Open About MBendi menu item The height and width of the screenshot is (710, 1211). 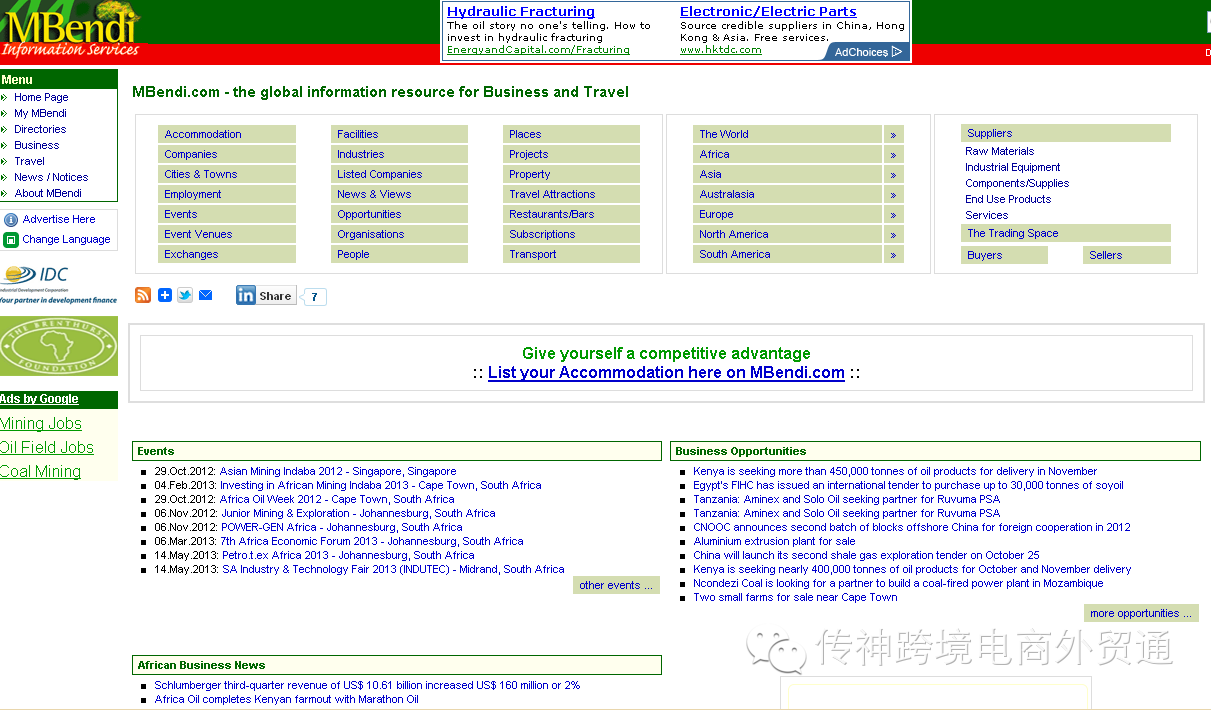[x=48, y=193]
